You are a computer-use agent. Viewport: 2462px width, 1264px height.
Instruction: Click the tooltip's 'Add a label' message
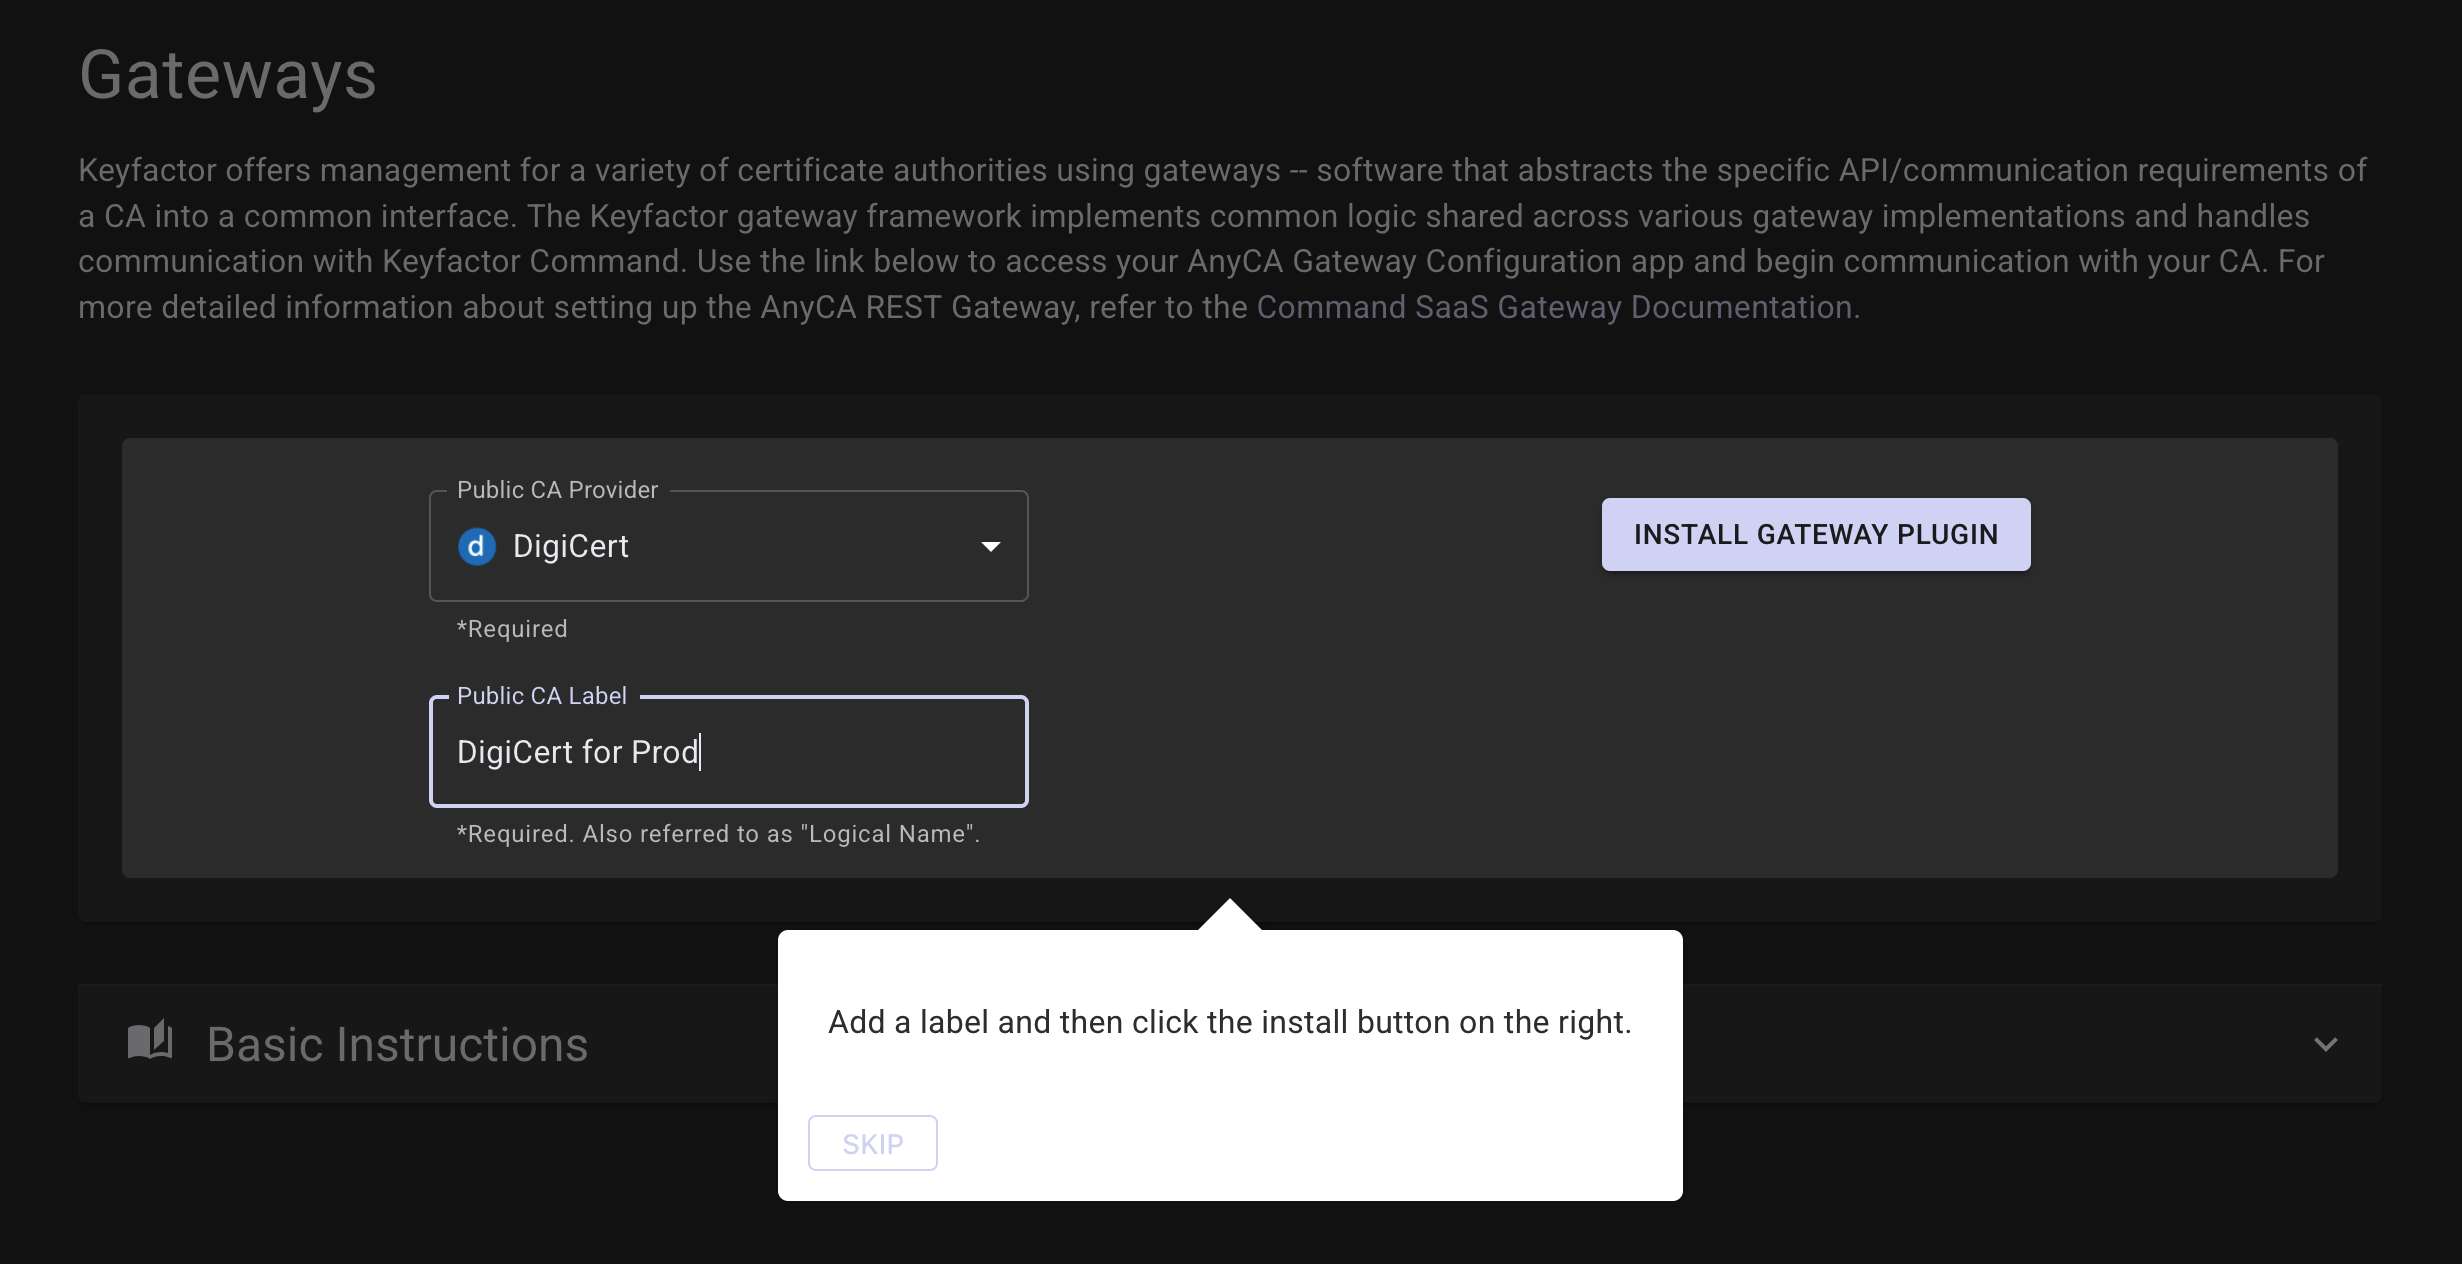1229,1022
